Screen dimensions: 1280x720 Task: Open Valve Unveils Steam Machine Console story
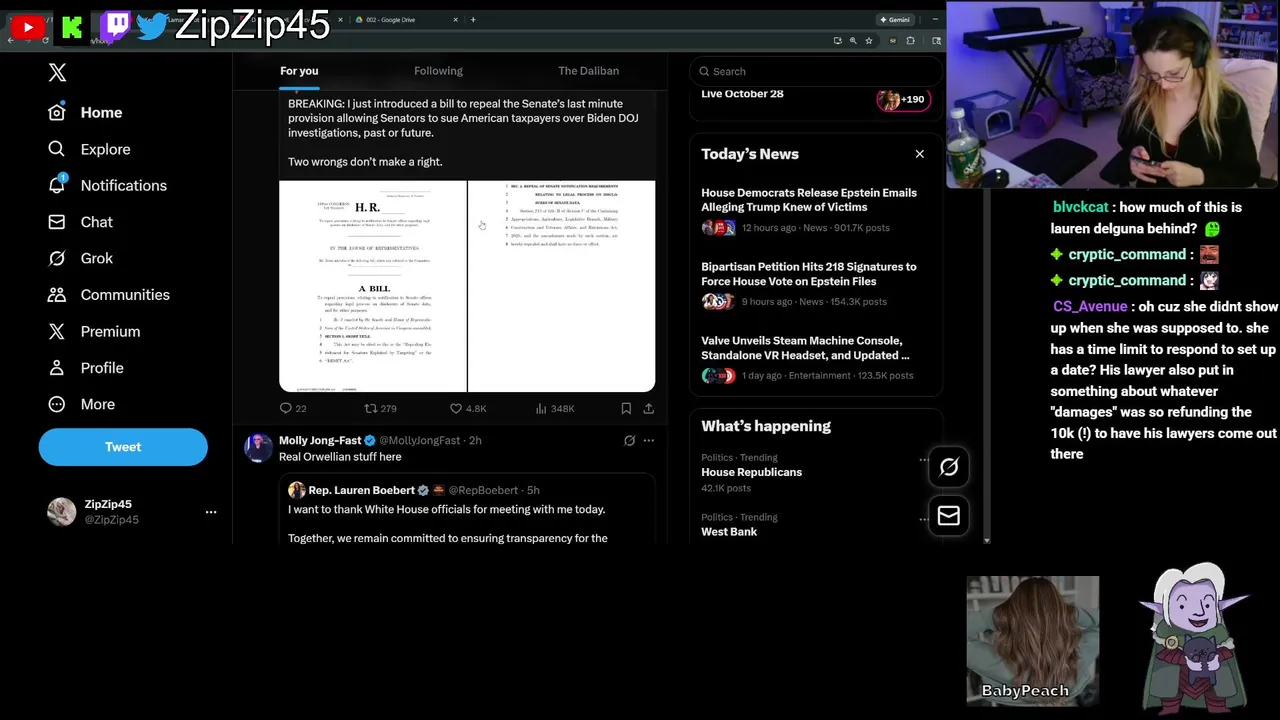pyautogui.click(x=806, y=348)
